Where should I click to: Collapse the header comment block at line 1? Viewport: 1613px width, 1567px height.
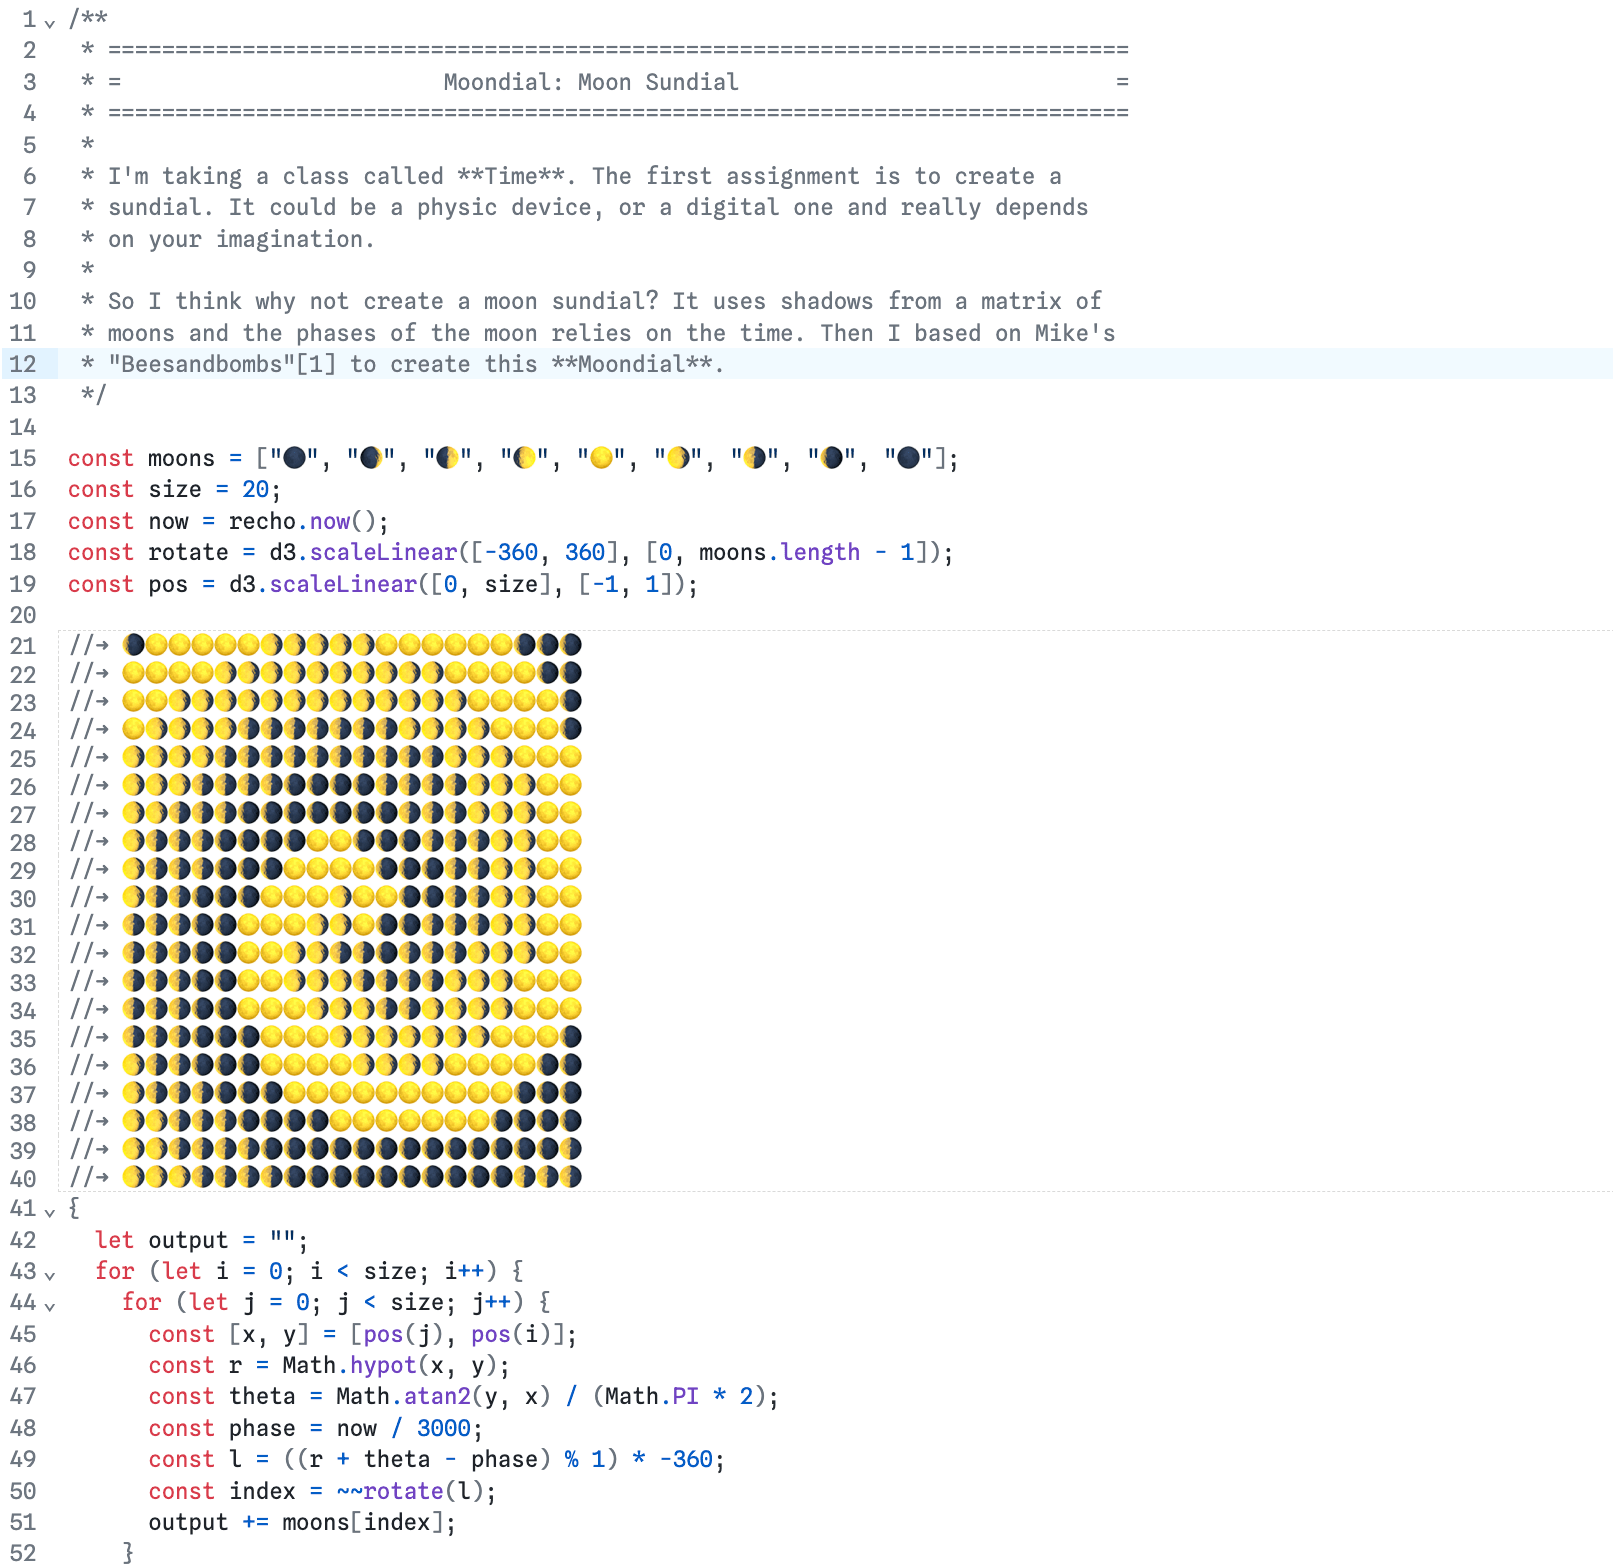(x=50, y=22)
